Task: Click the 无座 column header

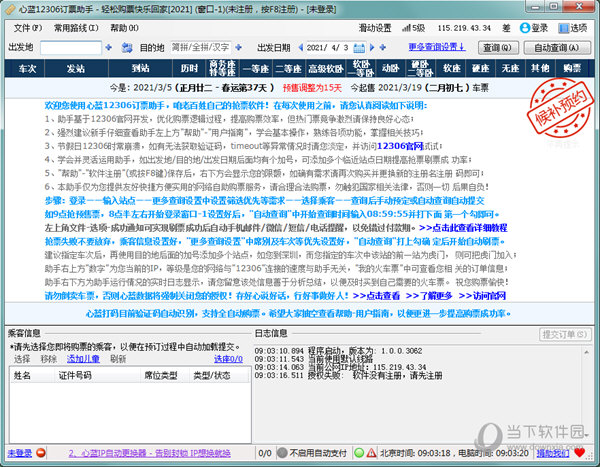Action: [x=510, y=69]
